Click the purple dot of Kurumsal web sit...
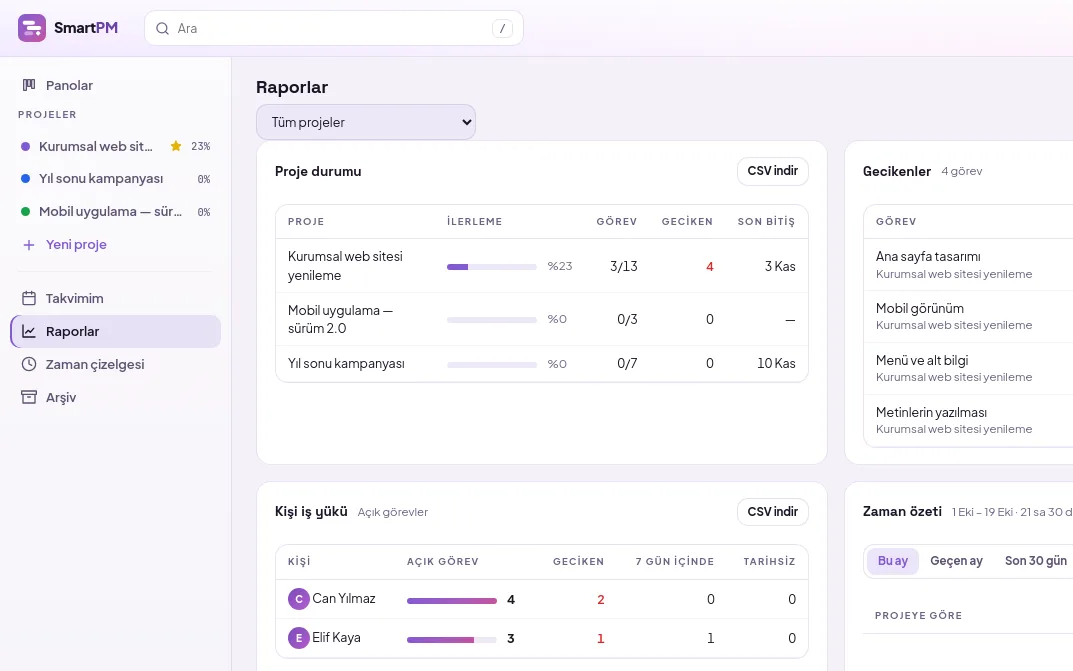Screen dimensions: 1073x671 pos(25,146)
